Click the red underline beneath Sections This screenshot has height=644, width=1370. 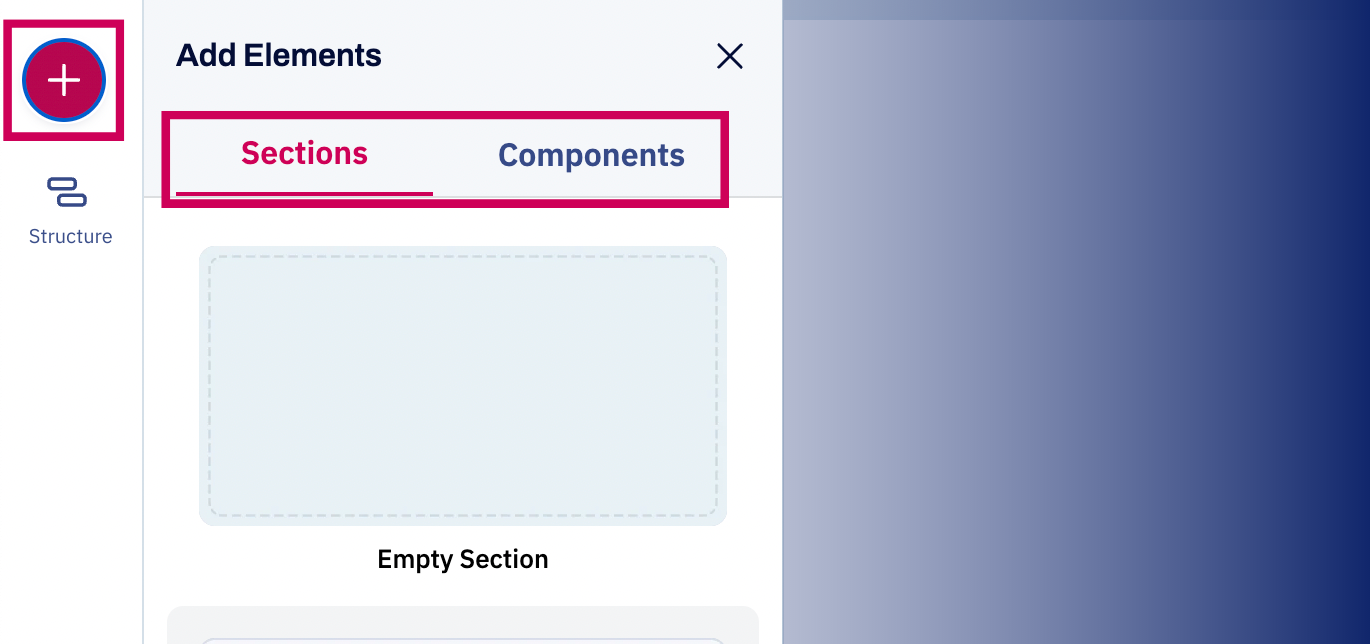click(304, 193)
